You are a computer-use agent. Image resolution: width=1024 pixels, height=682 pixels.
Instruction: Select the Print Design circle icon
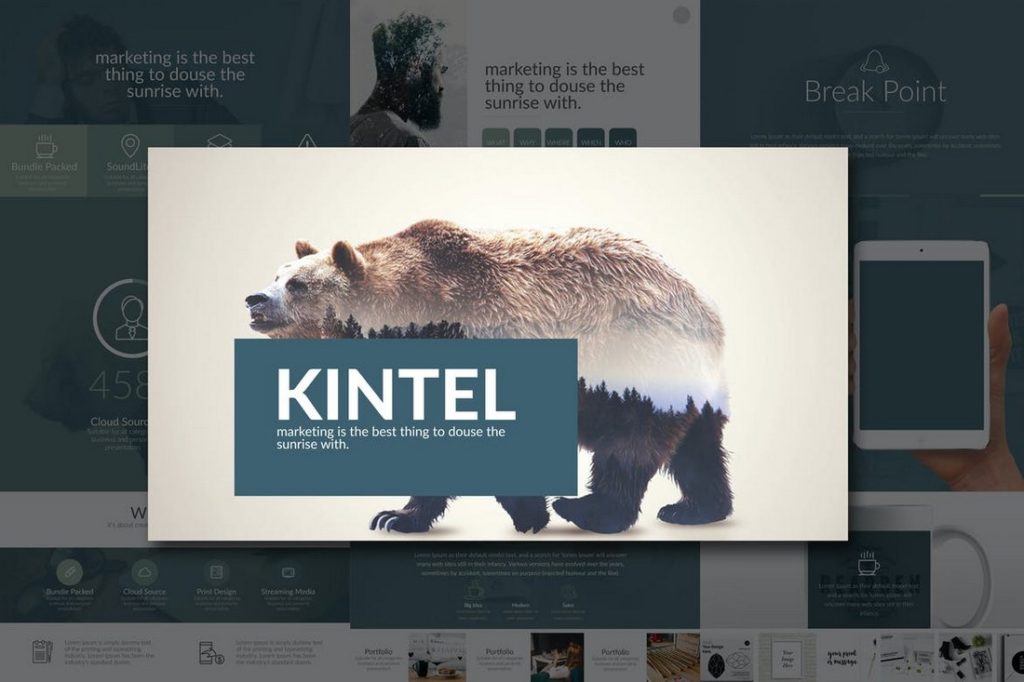[217, 571]
